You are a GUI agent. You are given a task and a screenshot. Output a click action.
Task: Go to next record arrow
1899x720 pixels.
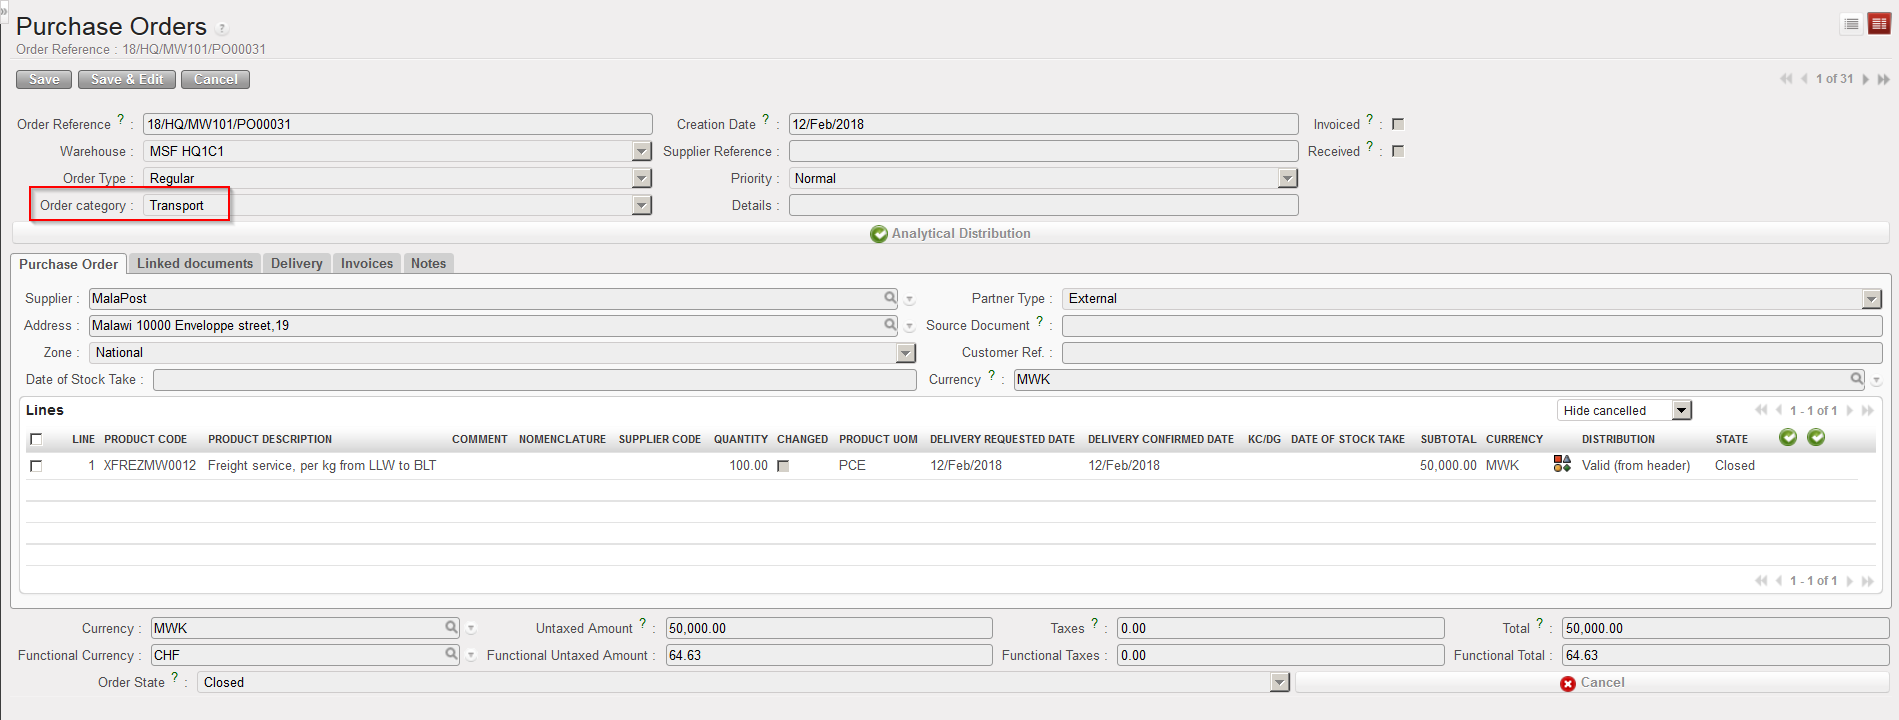[1865, 79]
